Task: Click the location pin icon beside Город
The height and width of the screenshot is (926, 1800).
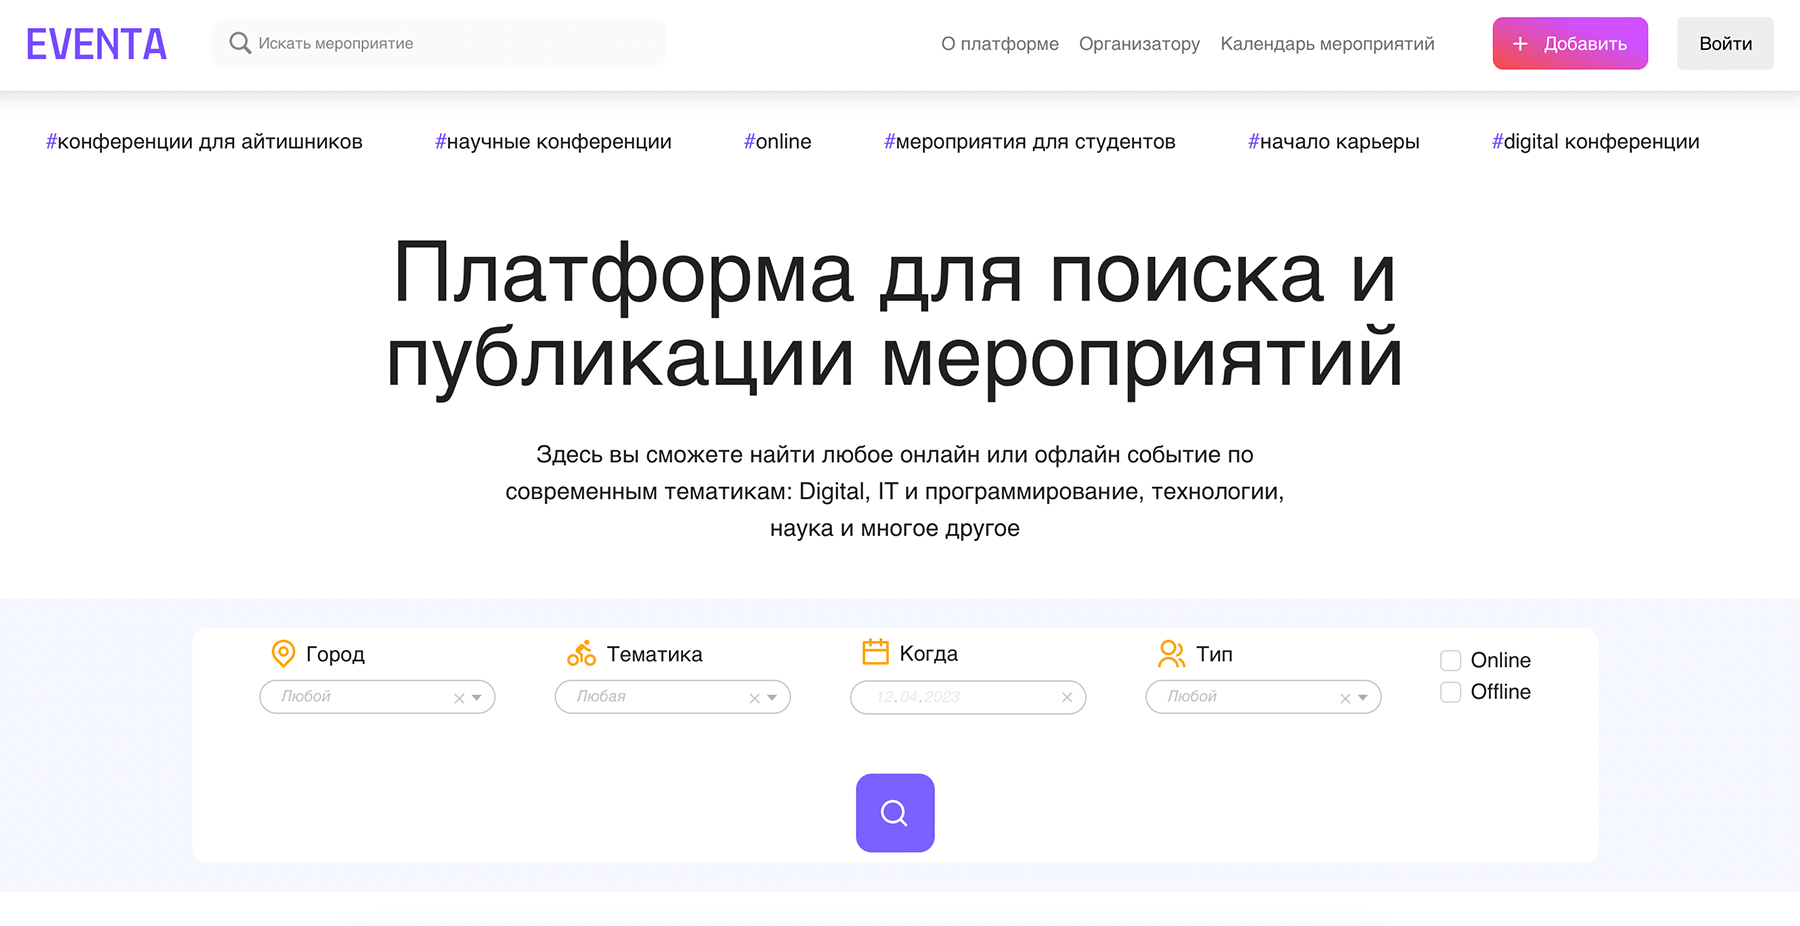Action: 283,654
